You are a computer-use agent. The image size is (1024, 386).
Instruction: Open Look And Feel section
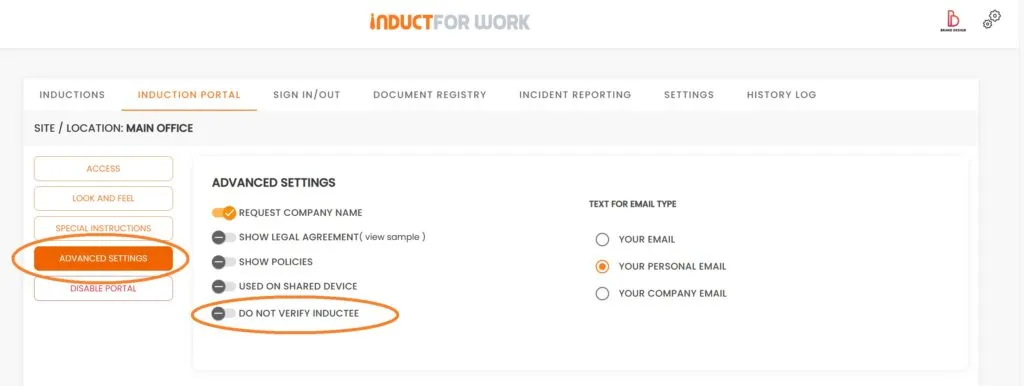[103, 199]
